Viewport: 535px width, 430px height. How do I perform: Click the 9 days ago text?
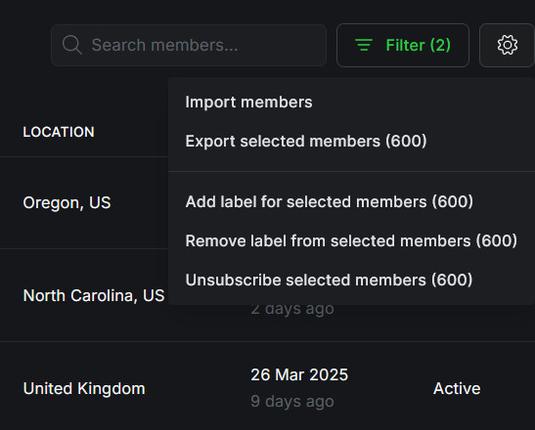[x=292, y=401]
